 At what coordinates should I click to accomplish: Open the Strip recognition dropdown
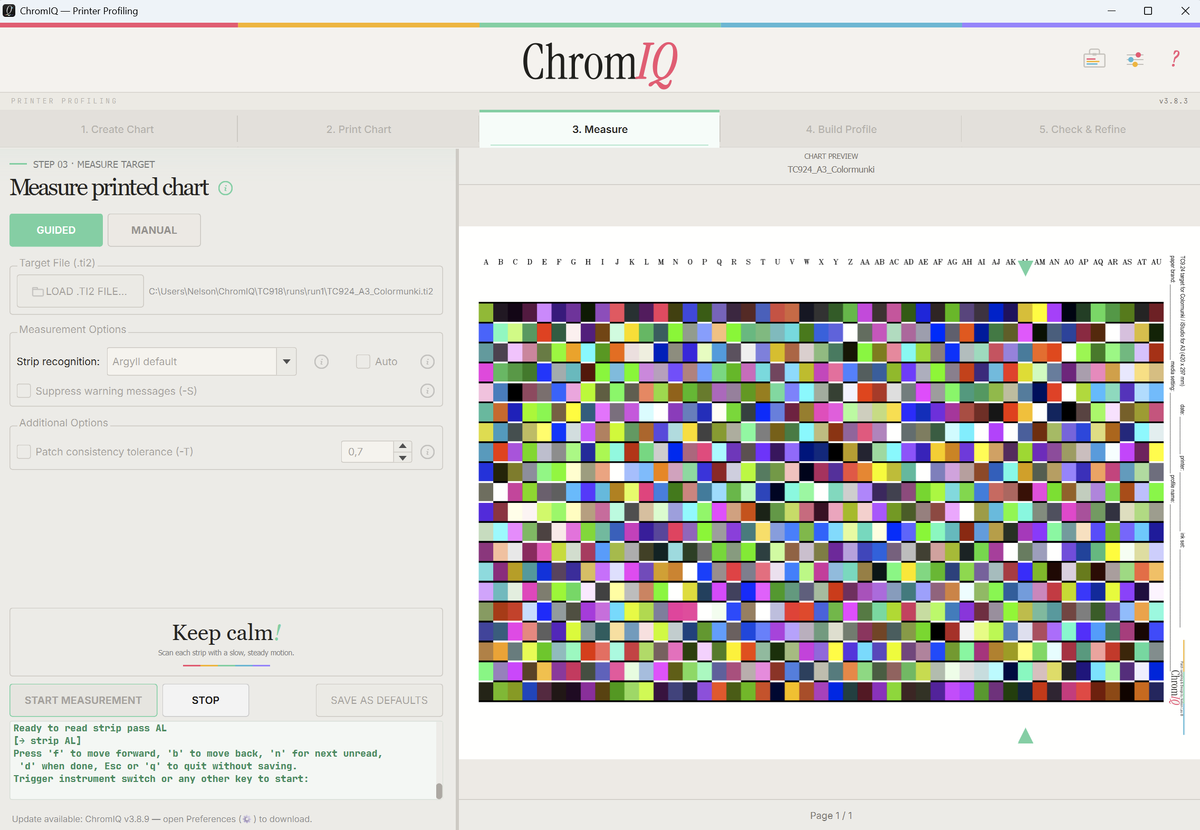point(203,361)
